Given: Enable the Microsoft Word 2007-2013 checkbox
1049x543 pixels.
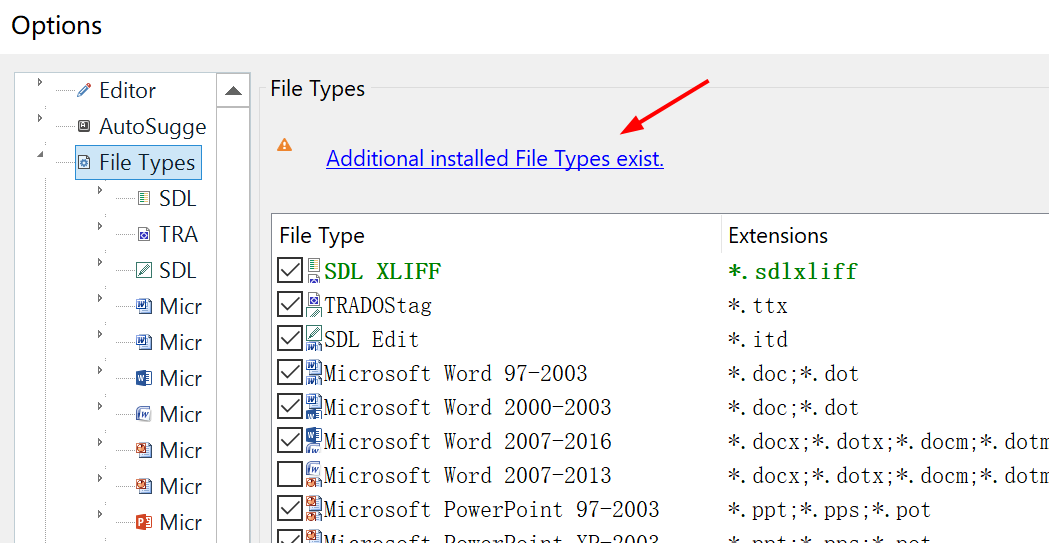Looking at the screenshot, I should click(x=290, y=475).
